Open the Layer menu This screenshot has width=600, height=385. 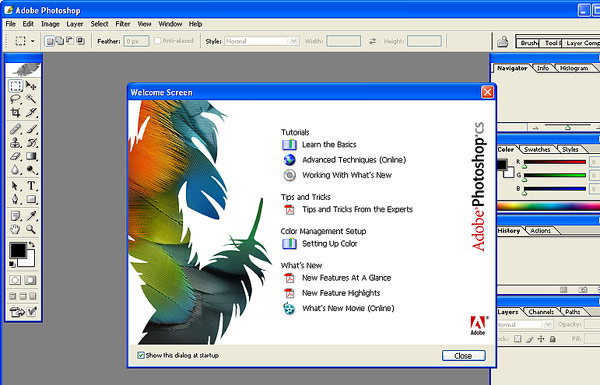tap(75, 24)
